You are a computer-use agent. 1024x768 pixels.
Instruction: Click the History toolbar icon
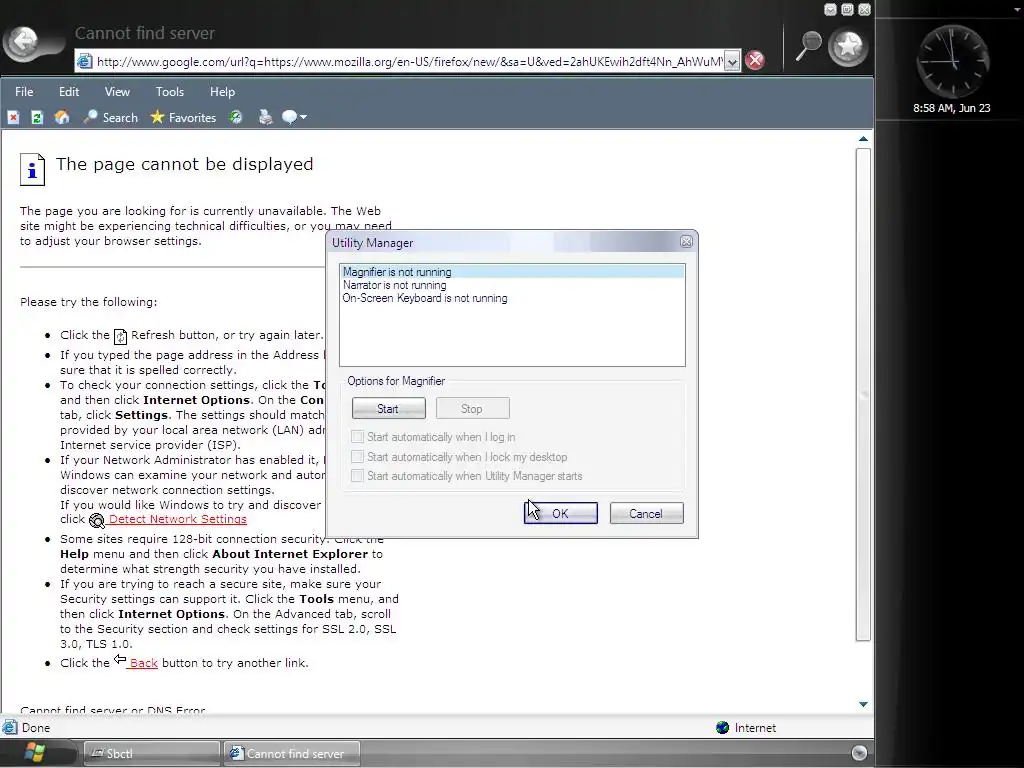(236, 118)
